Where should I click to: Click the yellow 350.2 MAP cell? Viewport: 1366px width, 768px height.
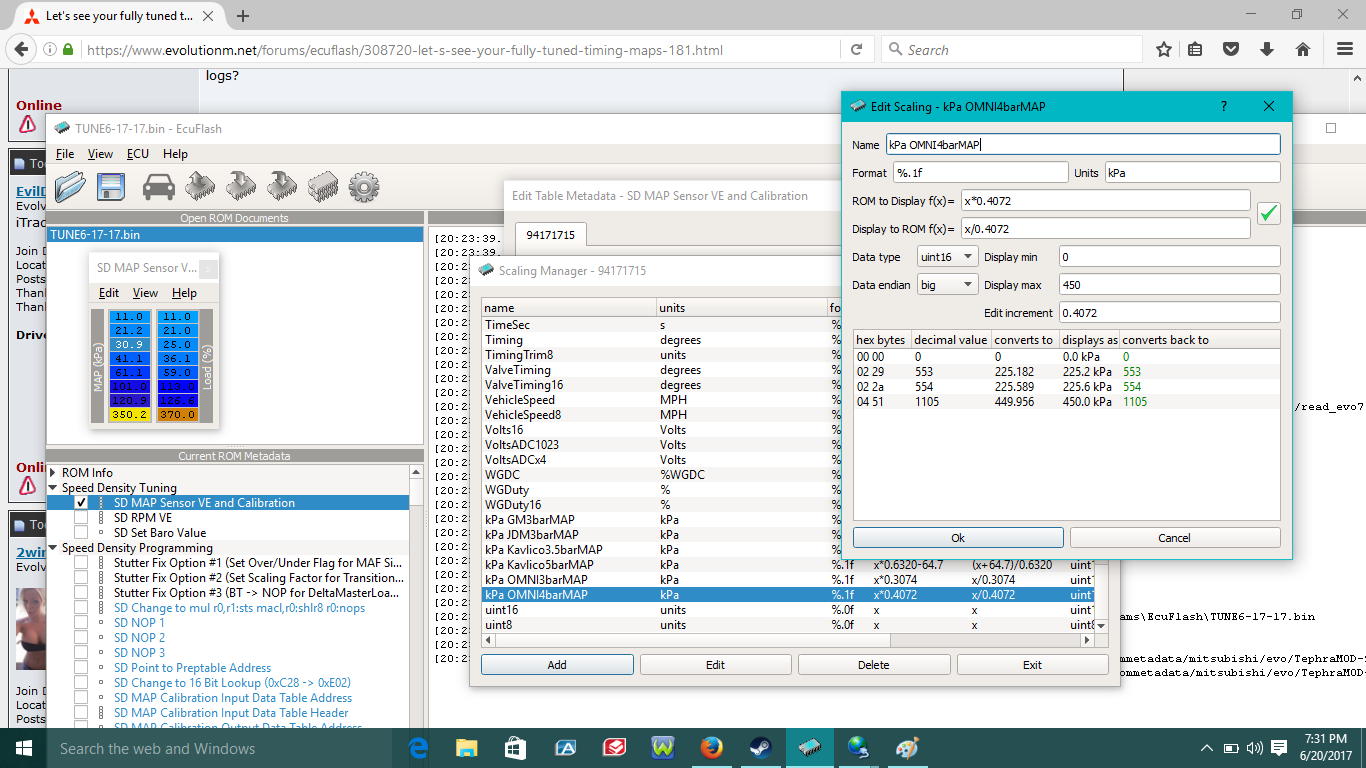click(x=130, y=414)
